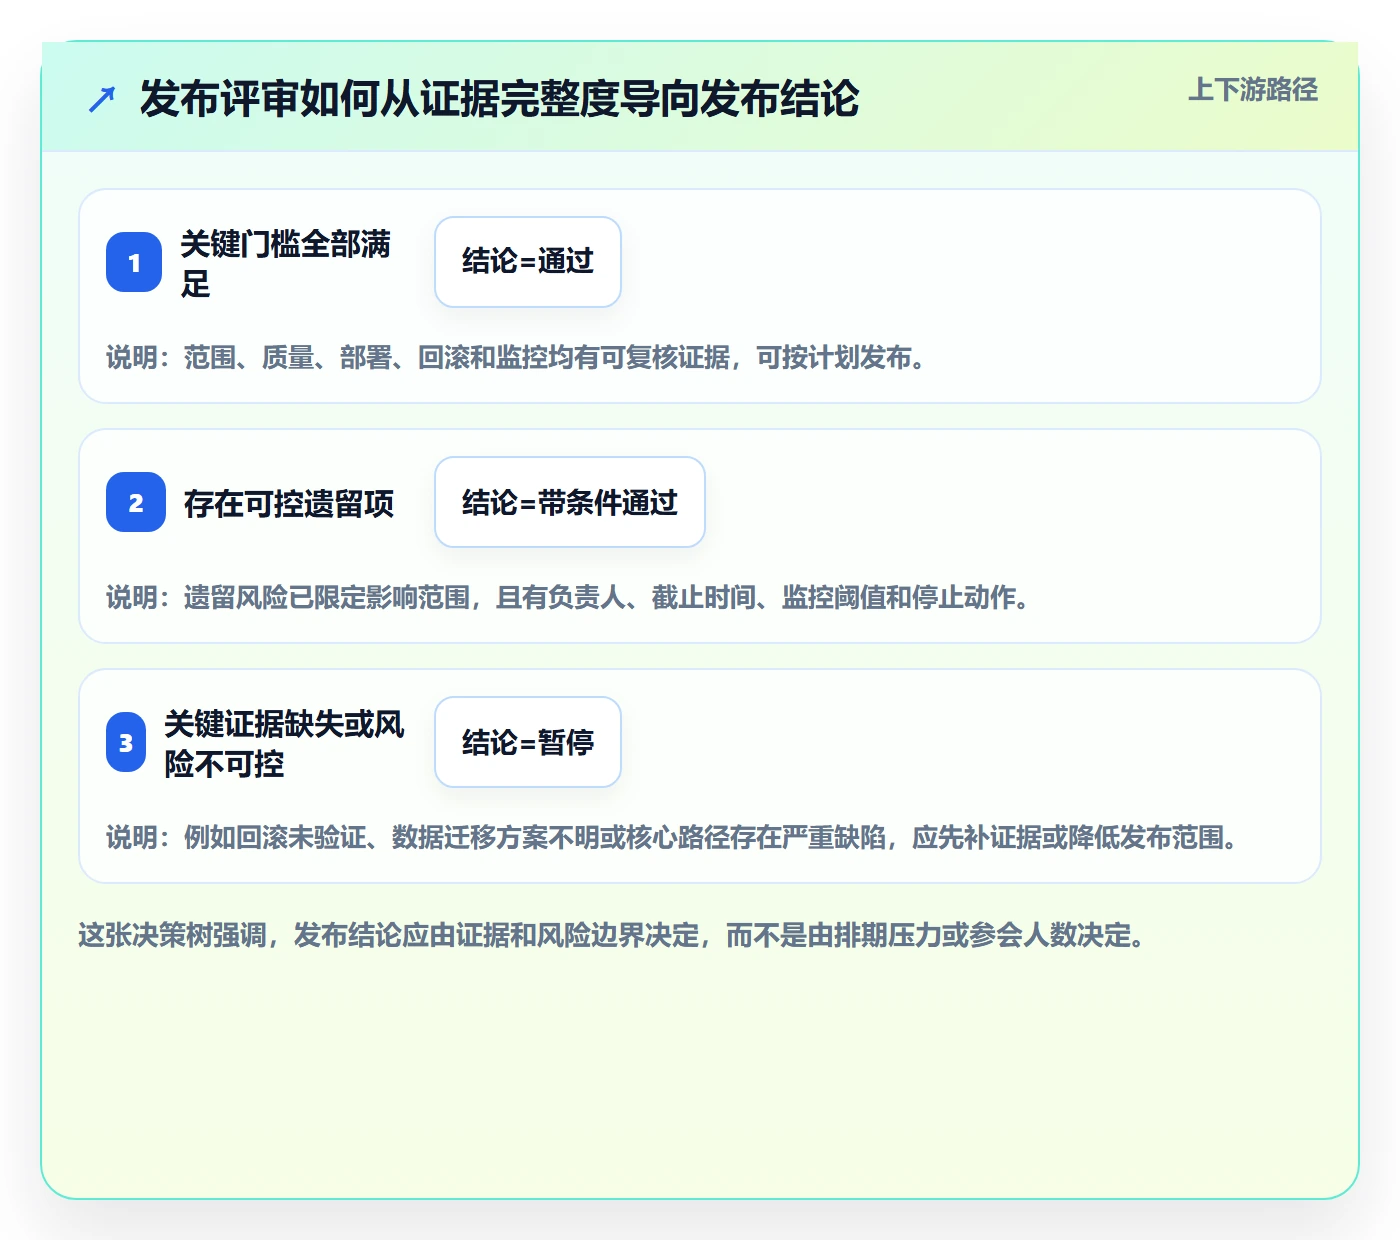Image resolution: width=1400 pixels, height=1240 pixels.
Task: Click the step number 1 badge
Action: click(134, 262)
